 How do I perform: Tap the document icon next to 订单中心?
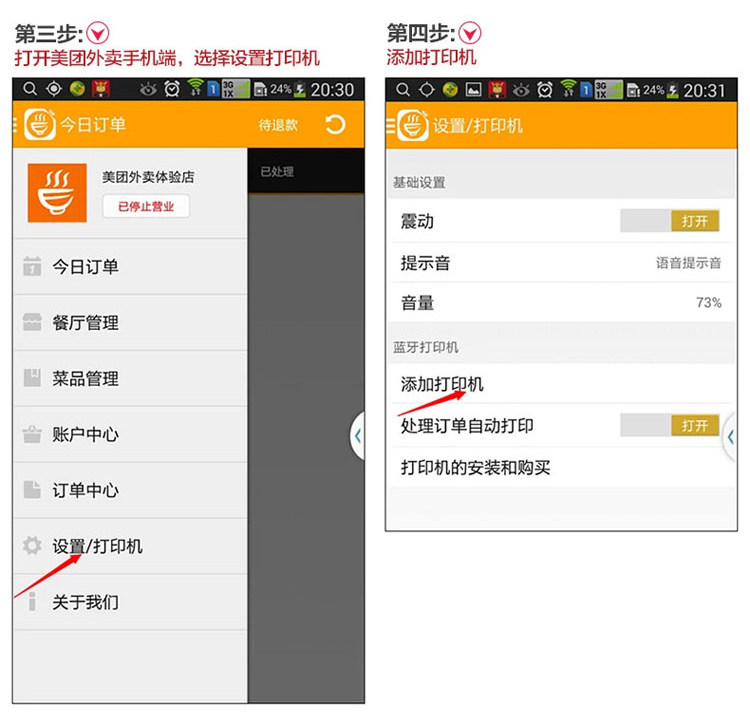point(32,489)
